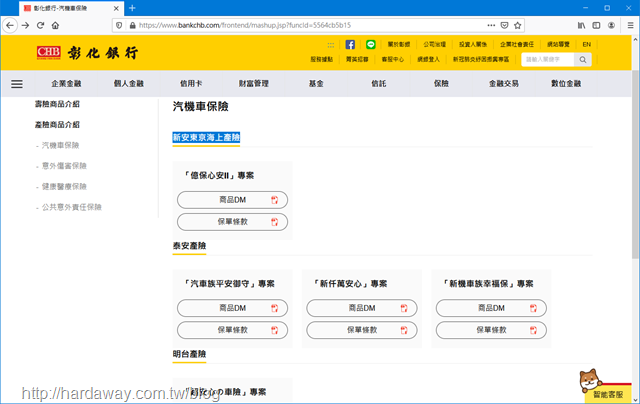The width and height of the screenshot is (640, 404).
Task: Click the highlighted 新安東京海上產險 heading
Action: point(206,138)
